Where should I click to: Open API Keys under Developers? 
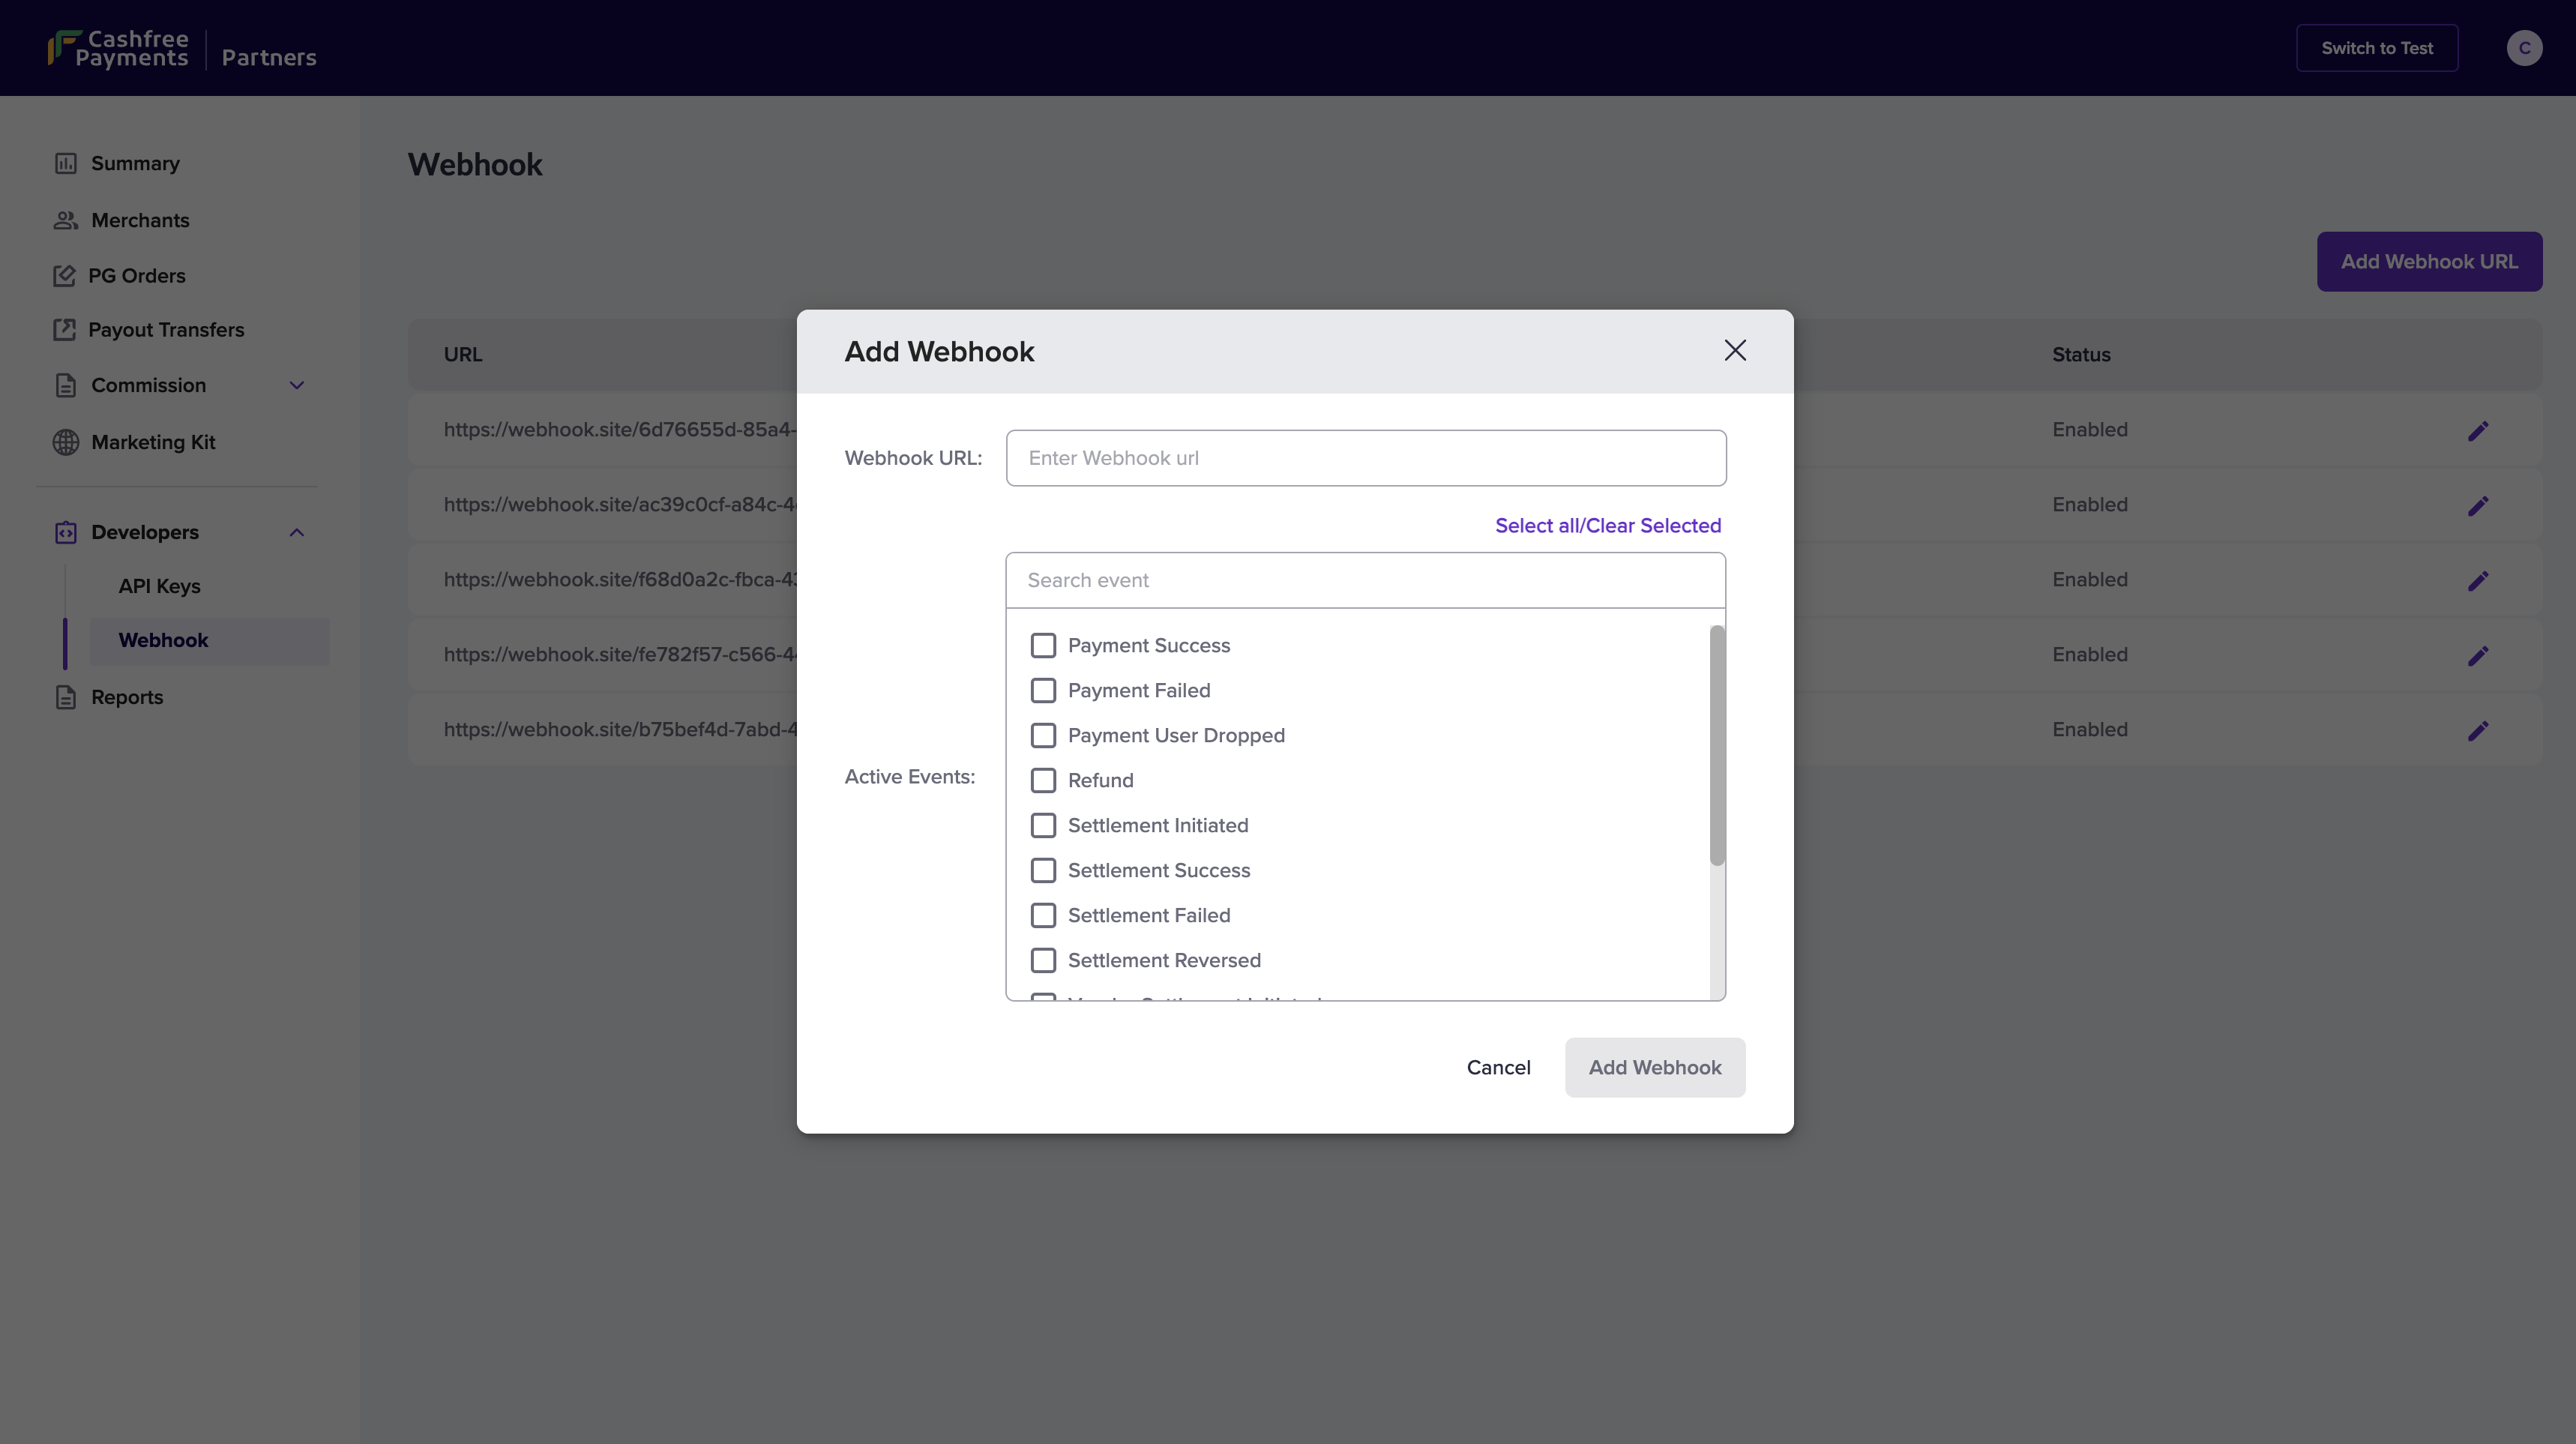point(160,586)
